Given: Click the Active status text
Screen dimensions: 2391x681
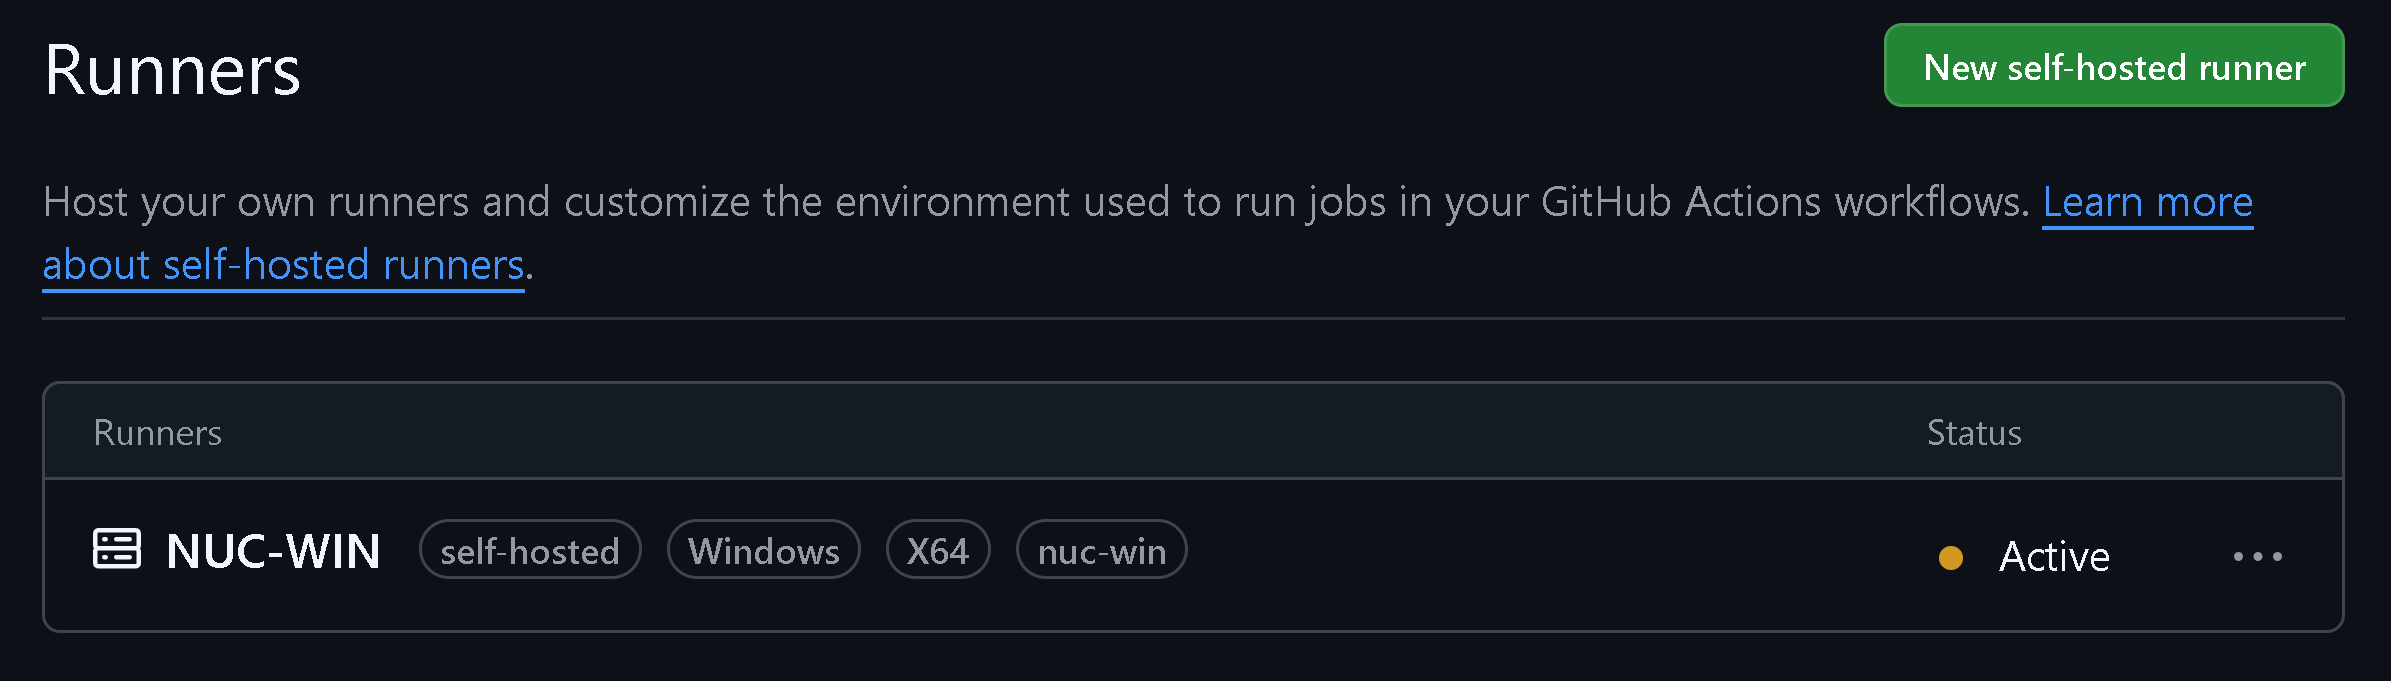Looking at the screenshot, I should pos(2054,556).
